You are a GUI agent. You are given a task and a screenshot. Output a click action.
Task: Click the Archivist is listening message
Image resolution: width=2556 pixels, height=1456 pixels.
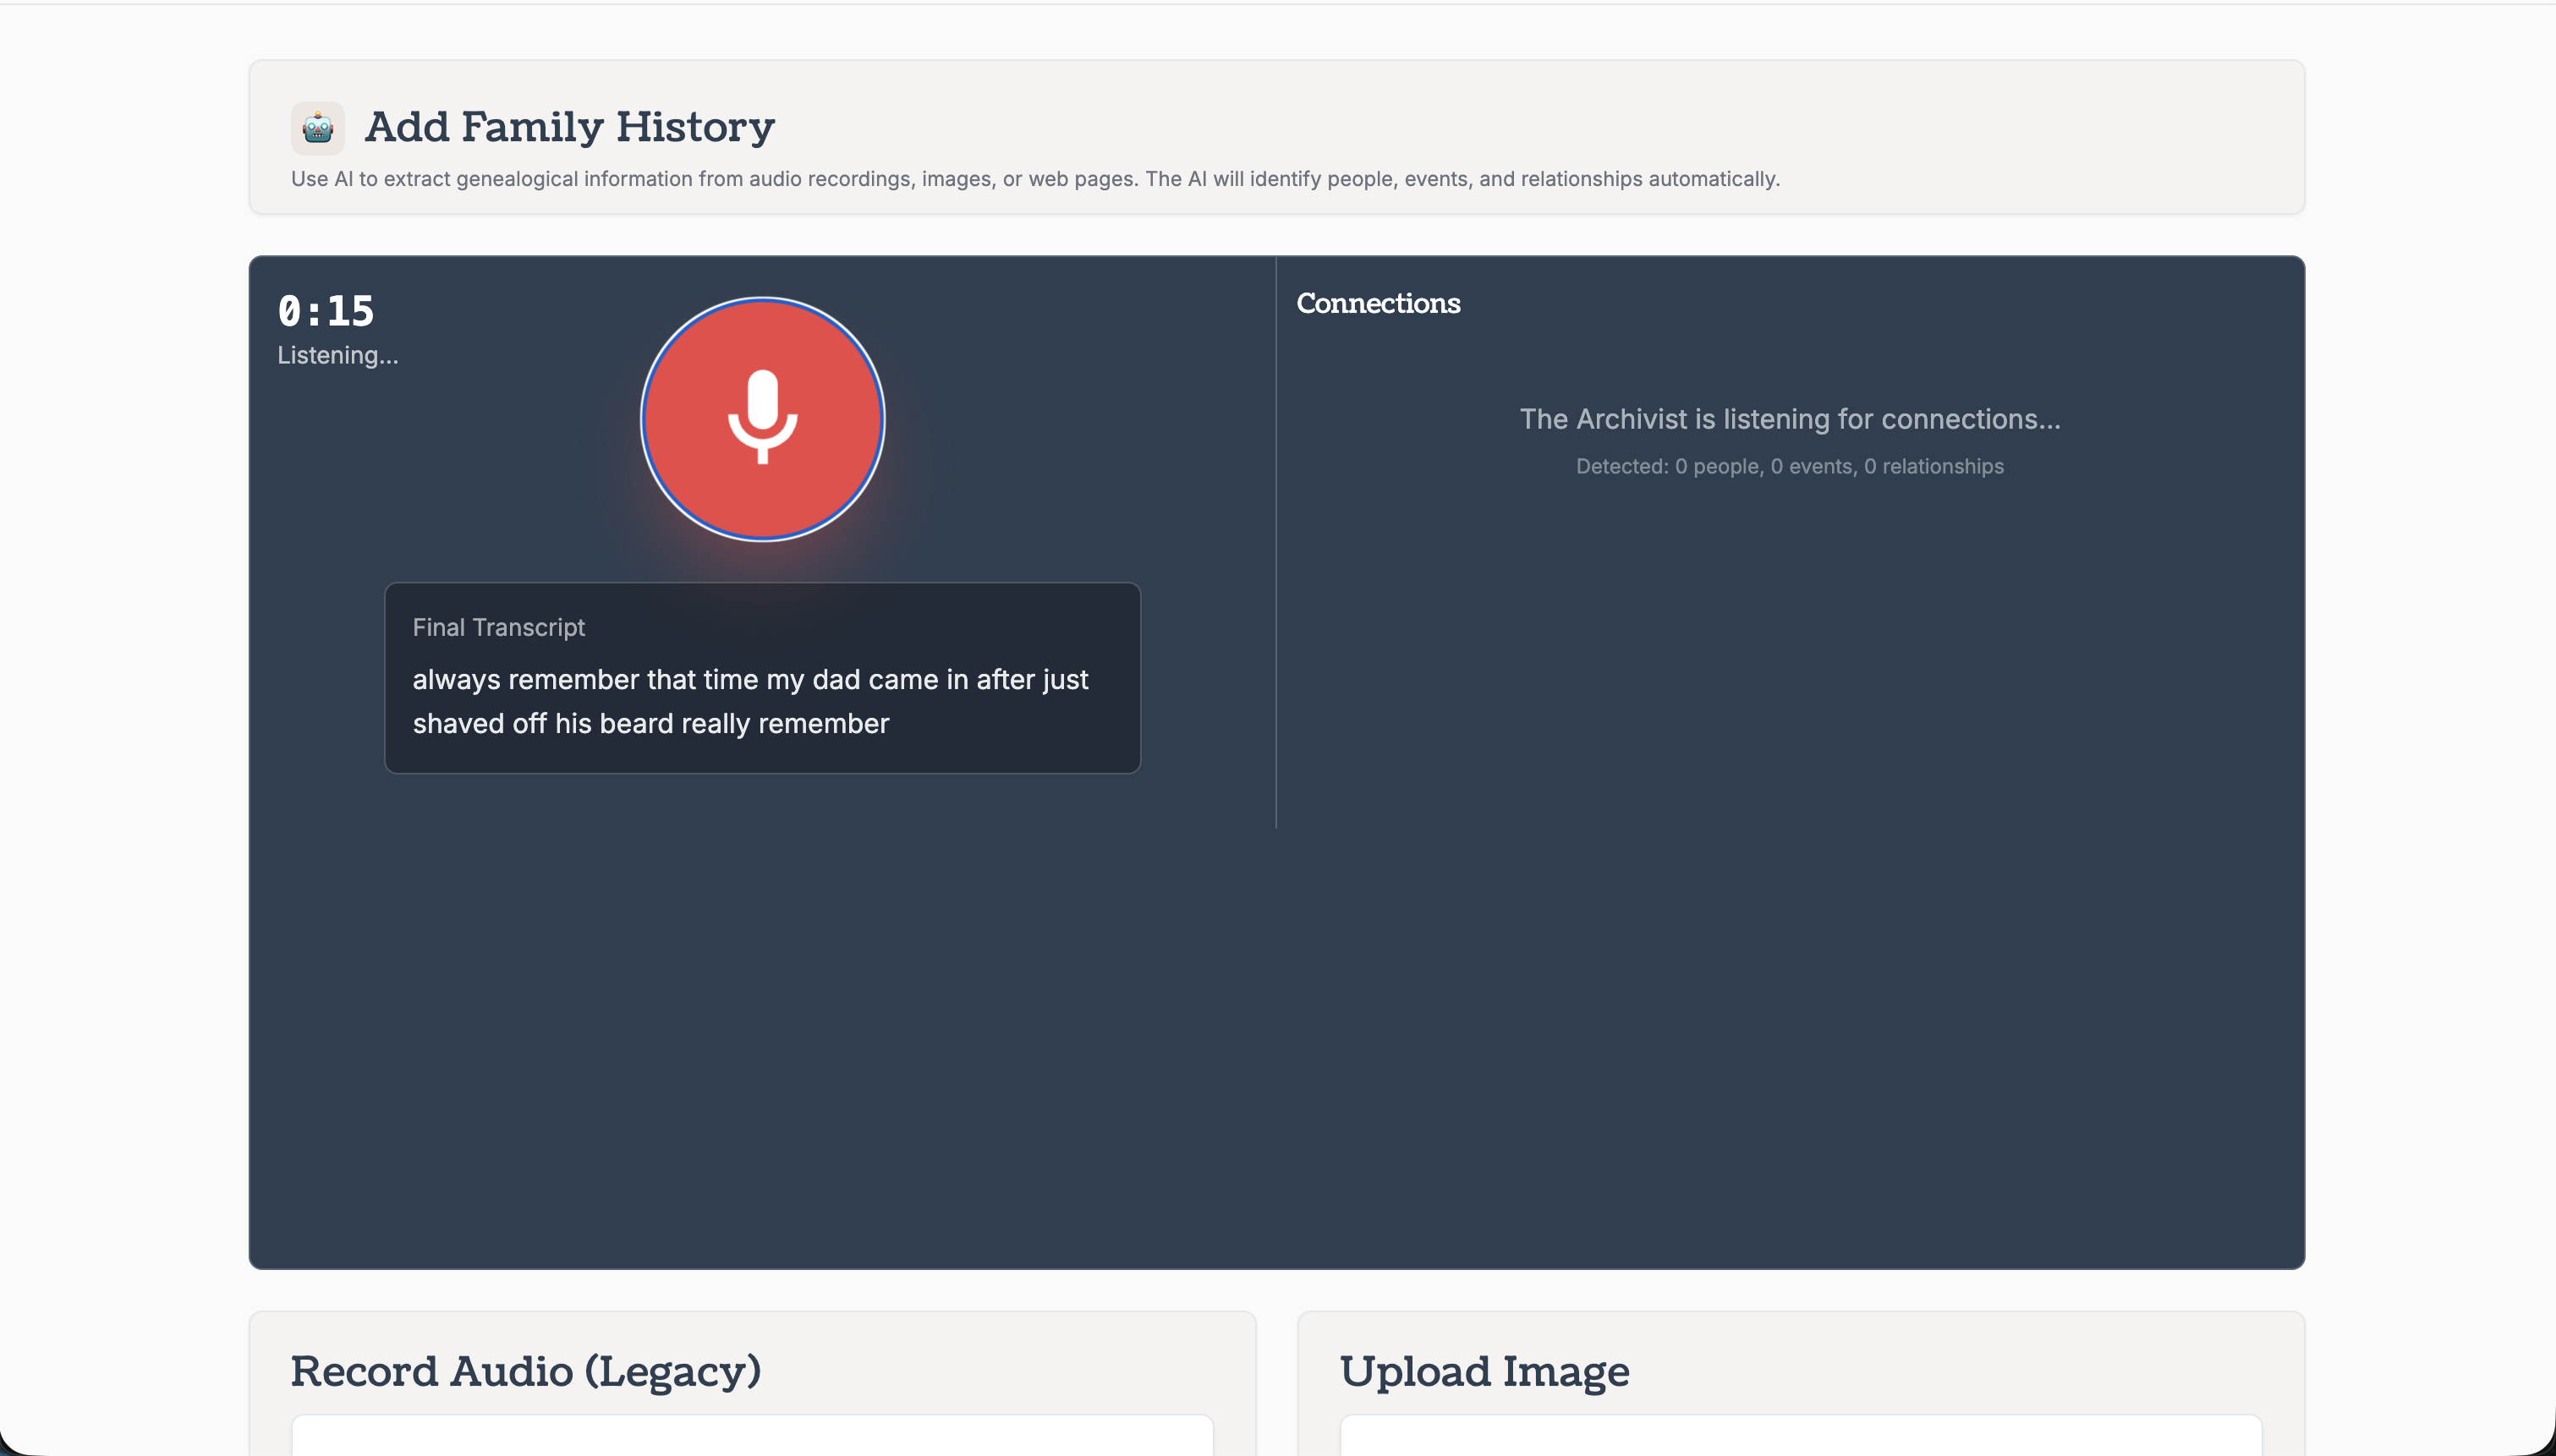point(1789,419)
